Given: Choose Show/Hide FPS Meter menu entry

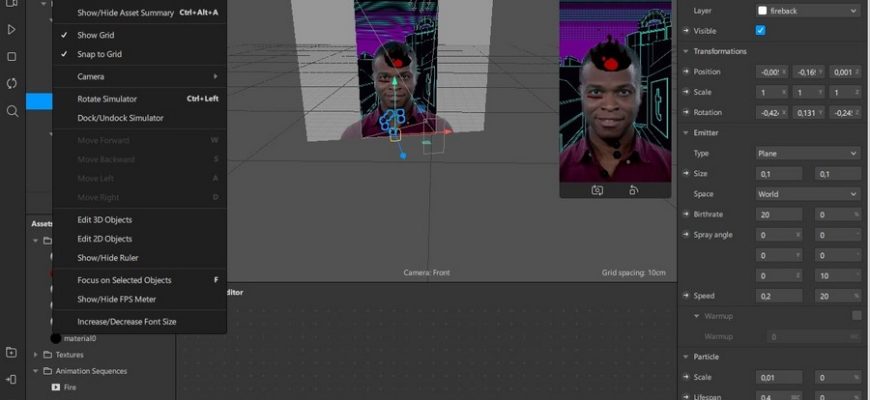Looking at the screenshot, I should pos(116,299).
